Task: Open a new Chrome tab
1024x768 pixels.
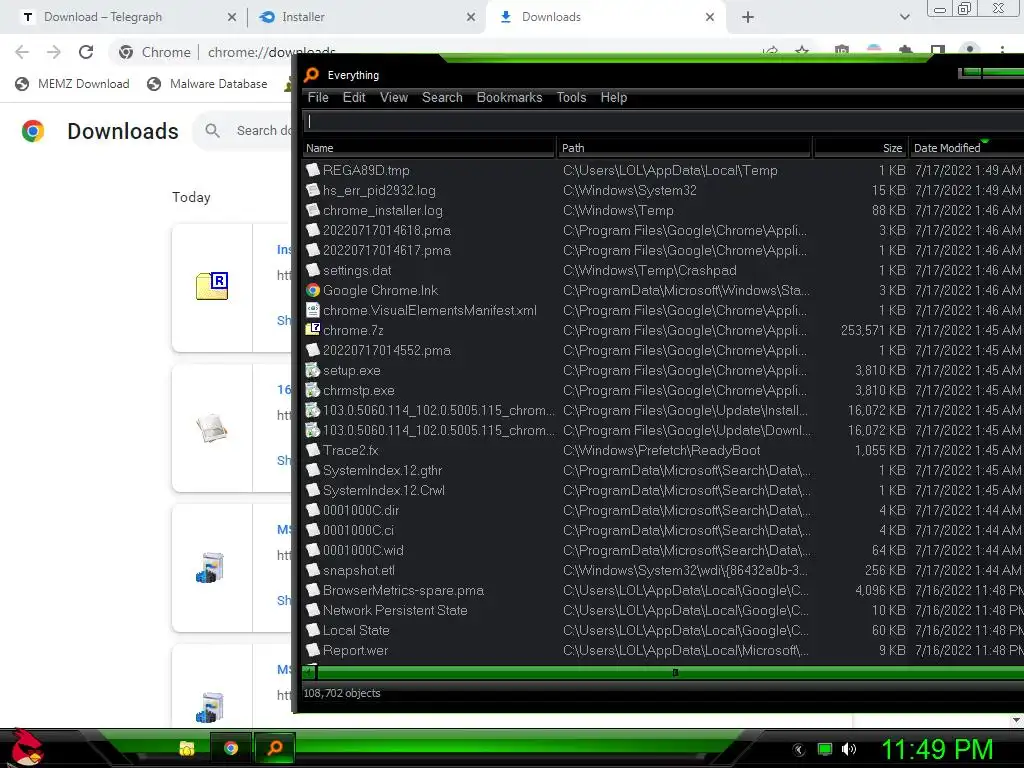Action: coord(748,17)
